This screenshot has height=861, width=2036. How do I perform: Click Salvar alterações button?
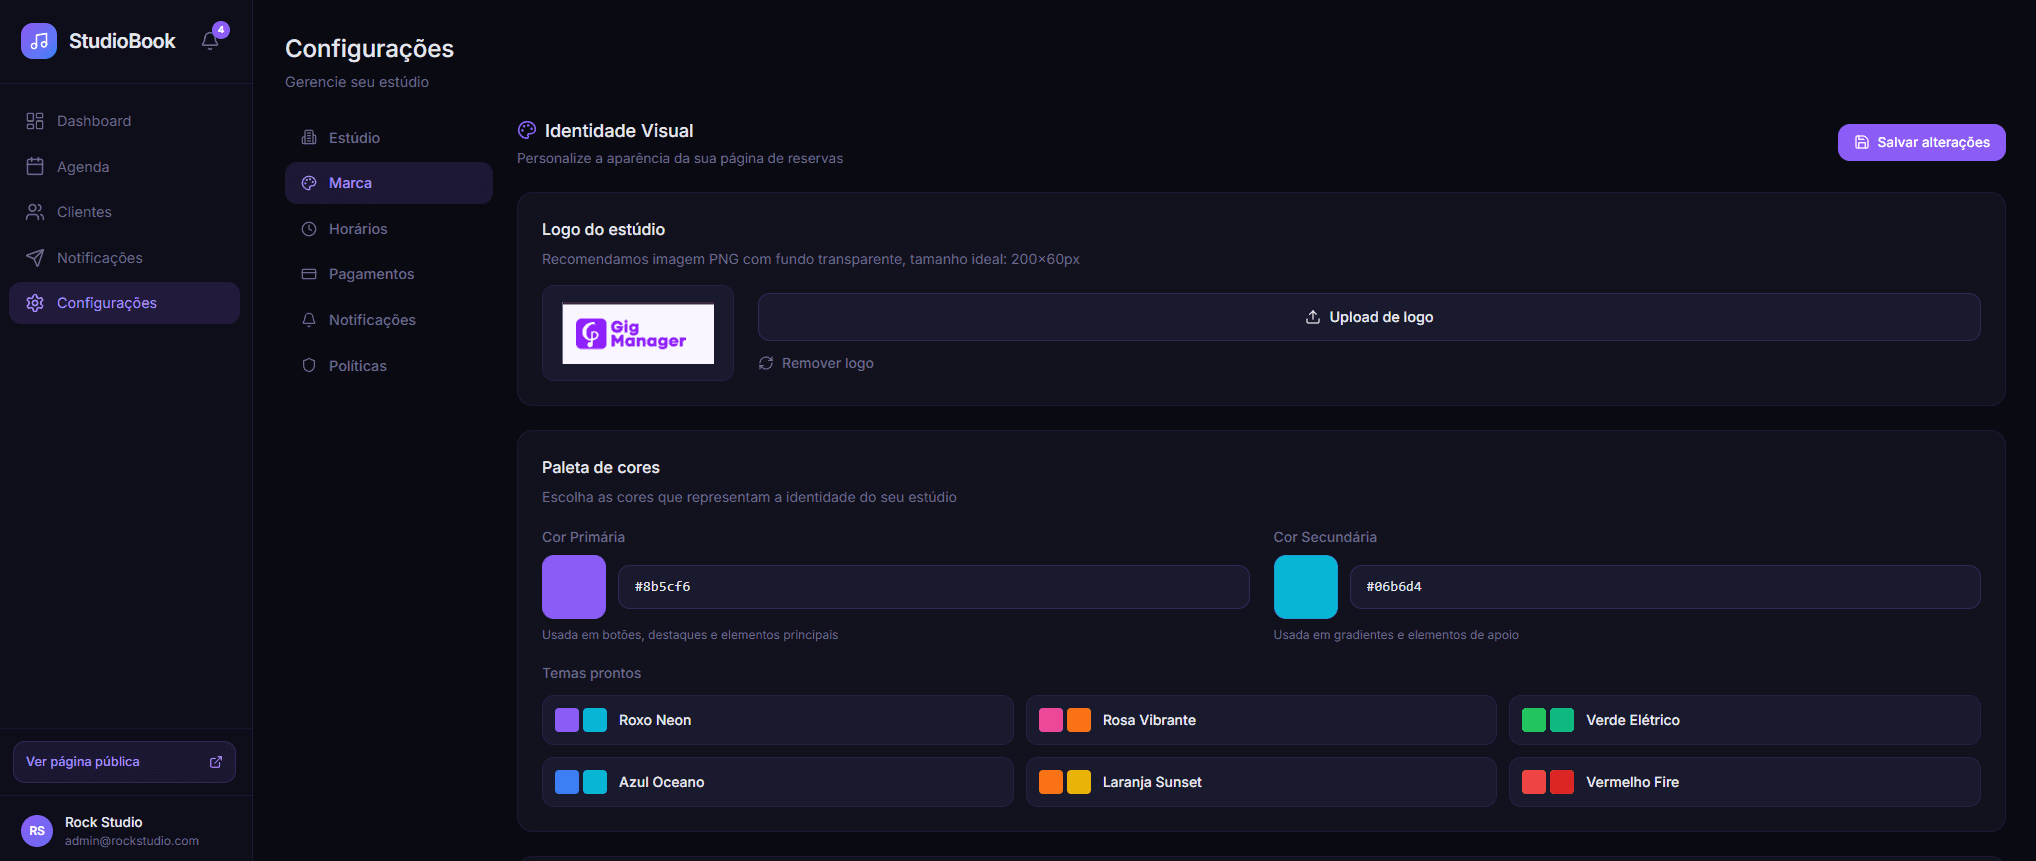pos(1921,142)
